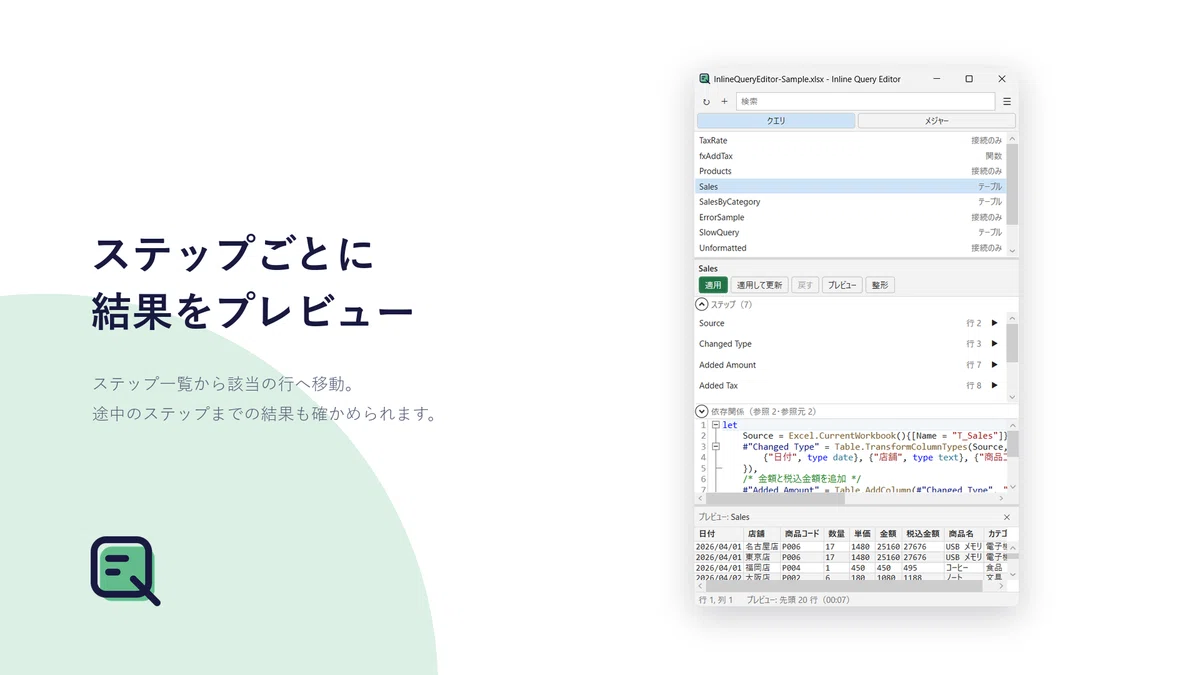Select the Products query
This screenshot has height=675, width=1200.
pos(850,171)
